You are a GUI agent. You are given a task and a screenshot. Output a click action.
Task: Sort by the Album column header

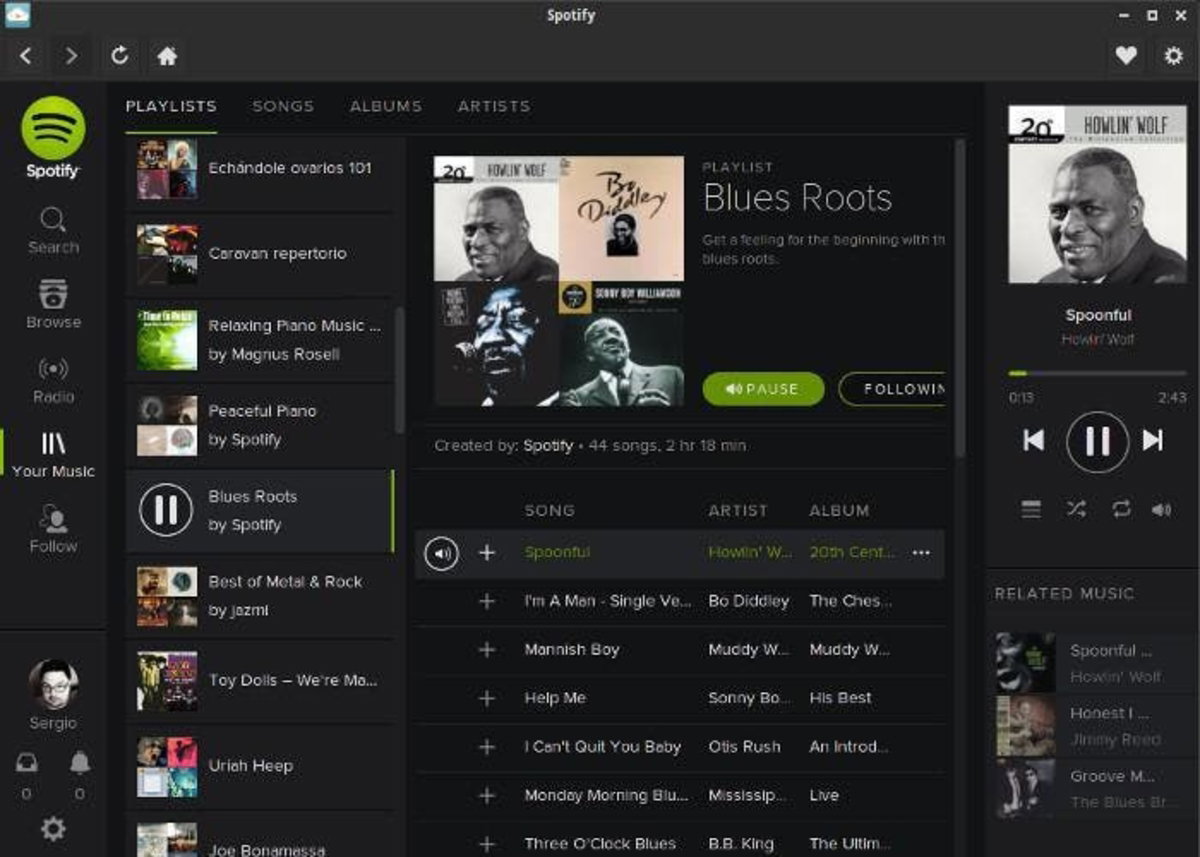[x=839, y=511]
